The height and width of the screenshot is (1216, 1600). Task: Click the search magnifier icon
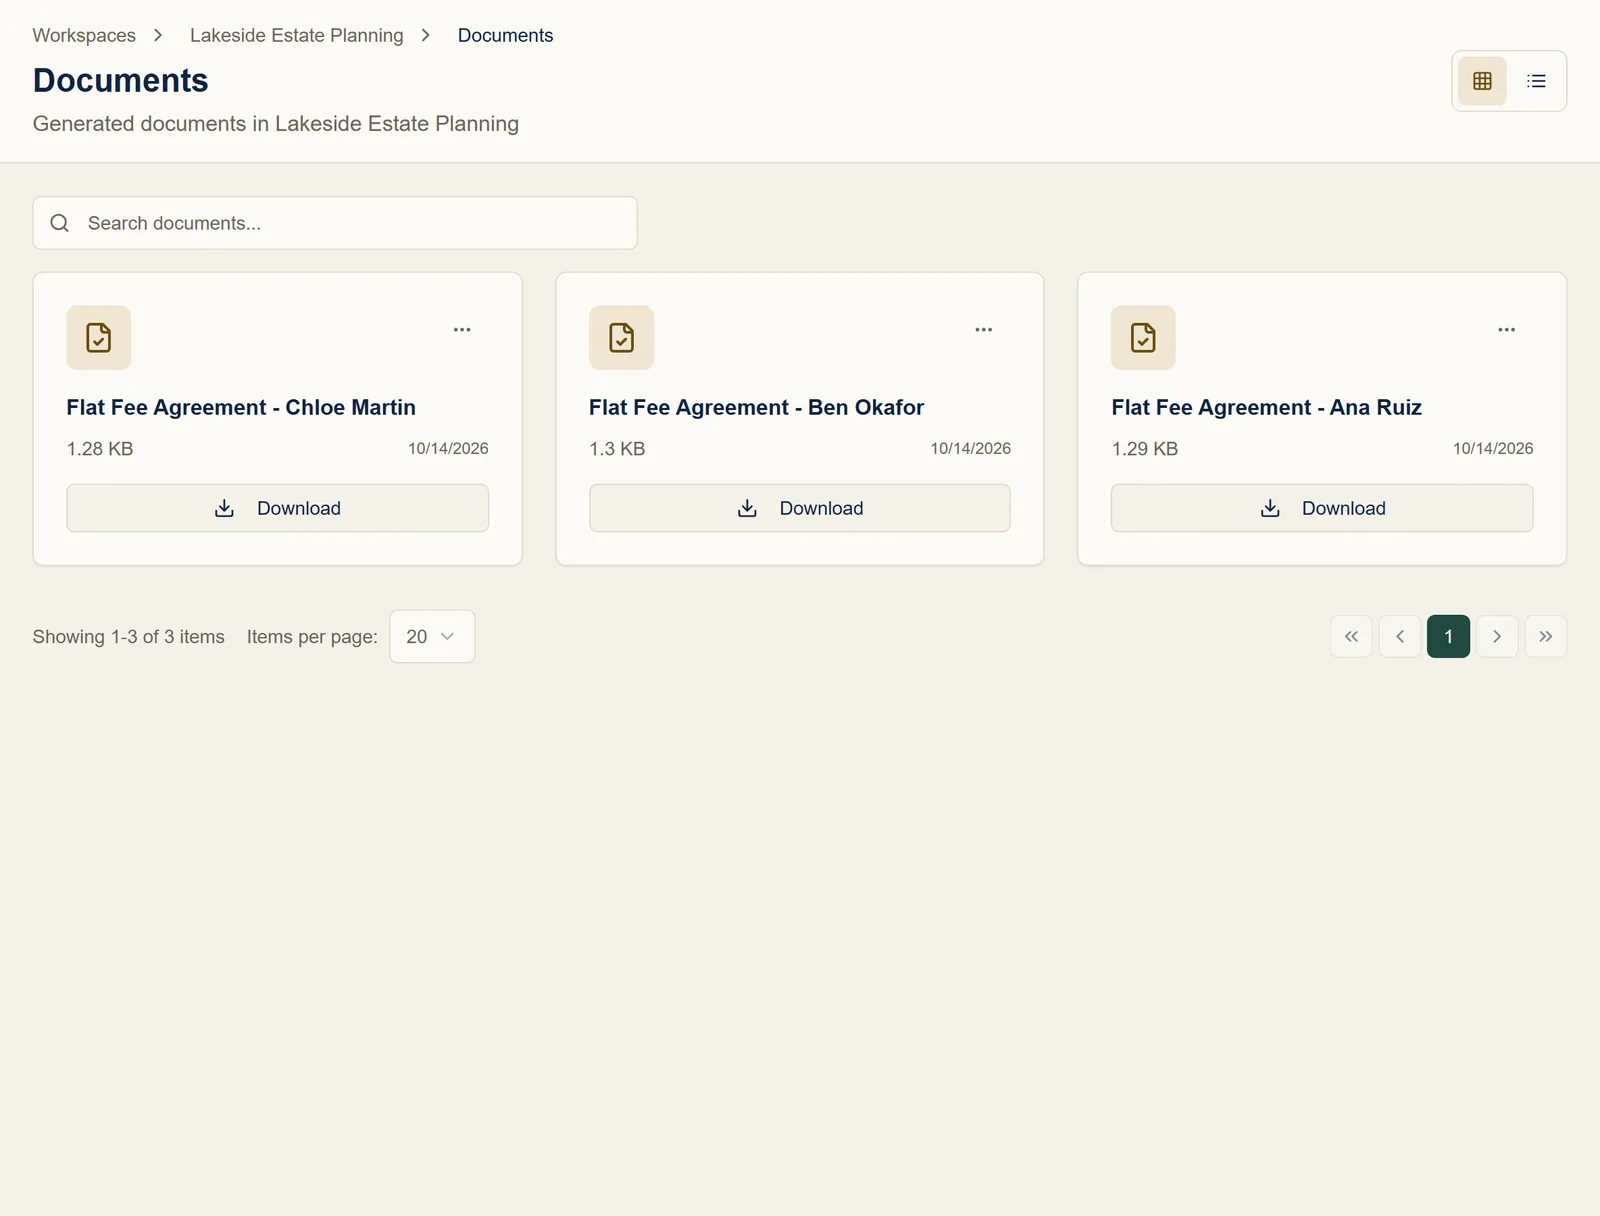point(60,223)
